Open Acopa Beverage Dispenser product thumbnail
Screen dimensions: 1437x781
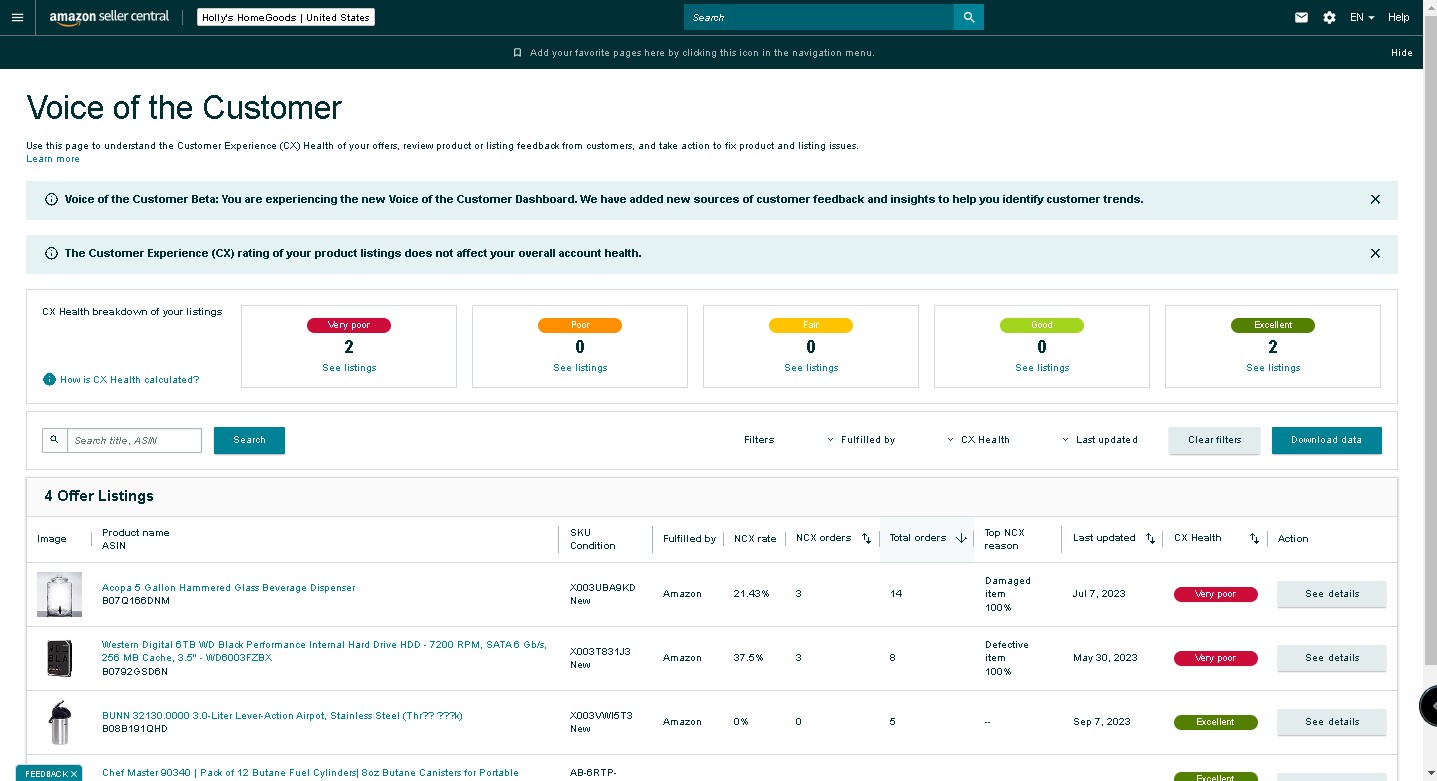point(59,594)
